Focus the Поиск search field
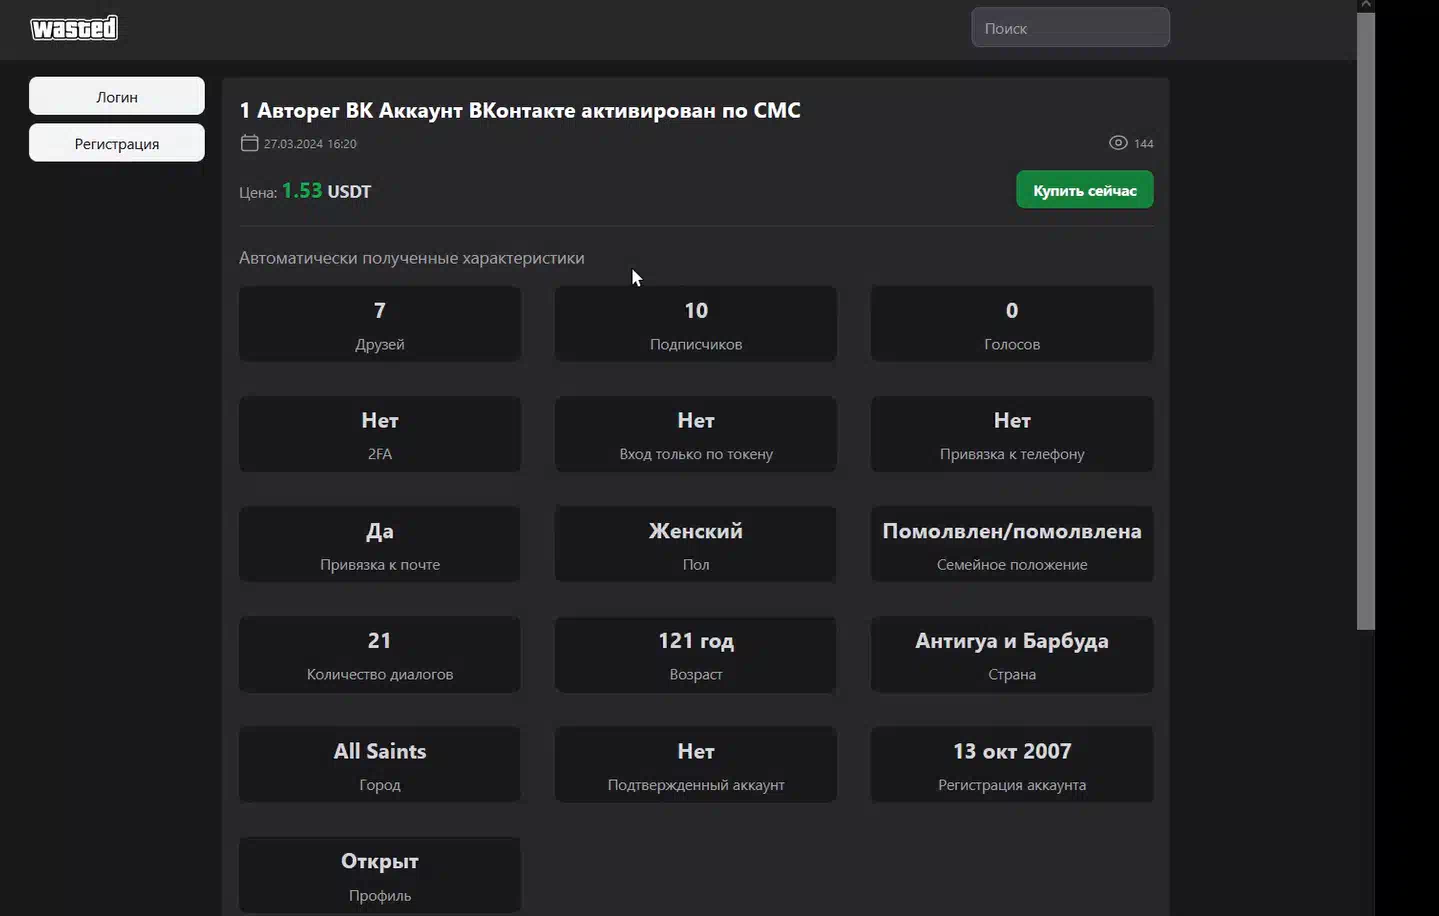Screen dimensions: 1439x916 point(1070,28)
